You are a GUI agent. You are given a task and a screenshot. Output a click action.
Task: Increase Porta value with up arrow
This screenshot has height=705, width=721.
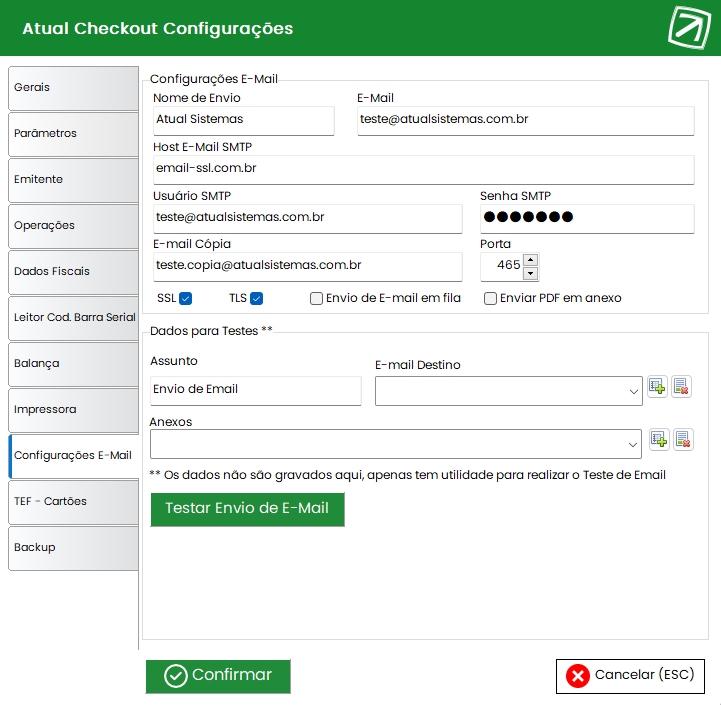pos(531,260)
